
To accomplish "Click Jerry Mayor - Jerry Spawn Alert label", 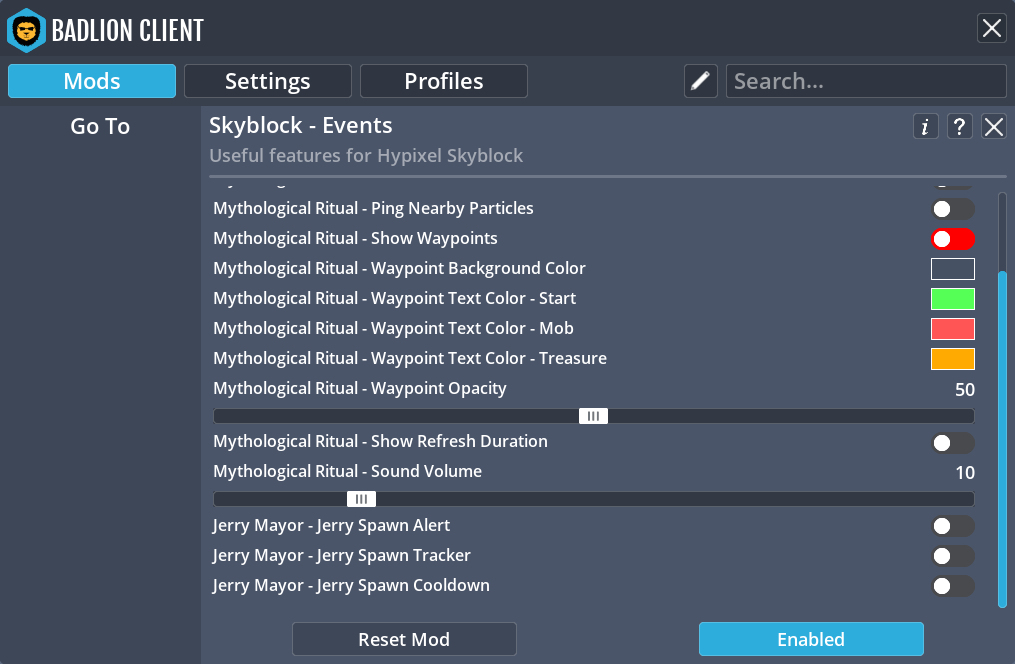I will pos(331,526).
